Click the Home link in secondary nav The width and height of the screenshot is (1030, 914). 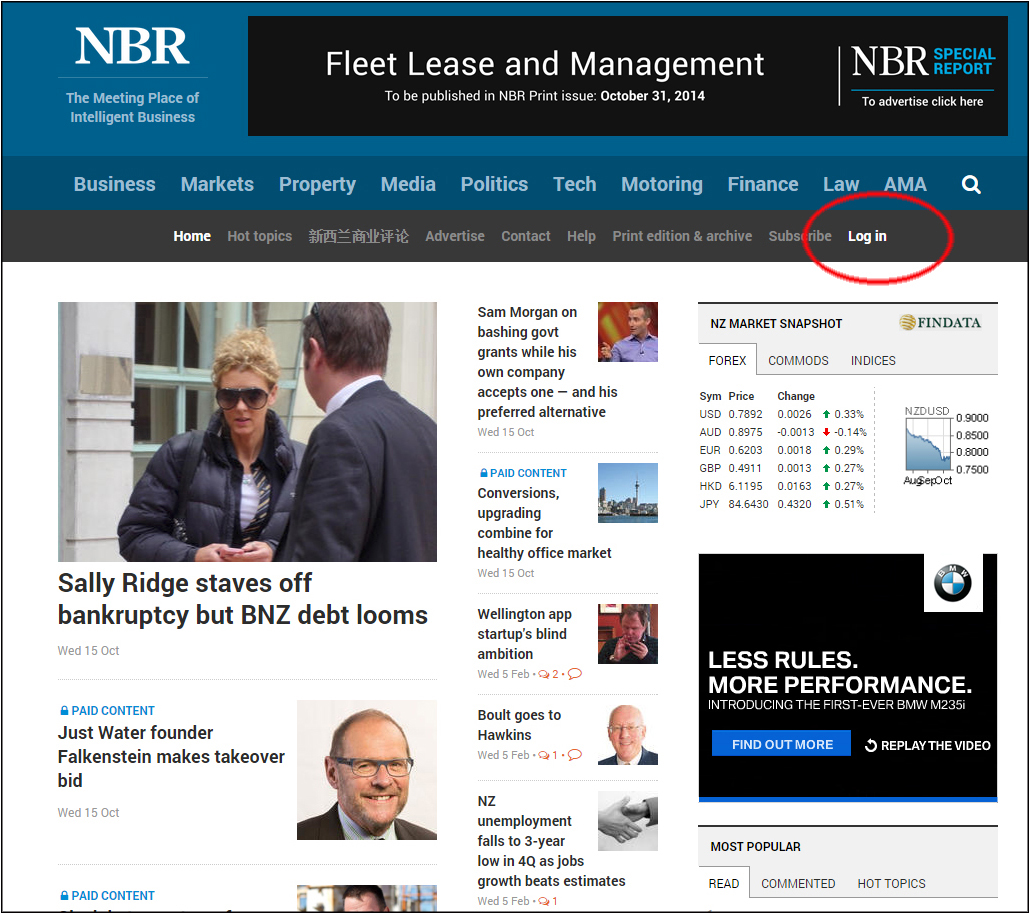click(x=192, y=236)
